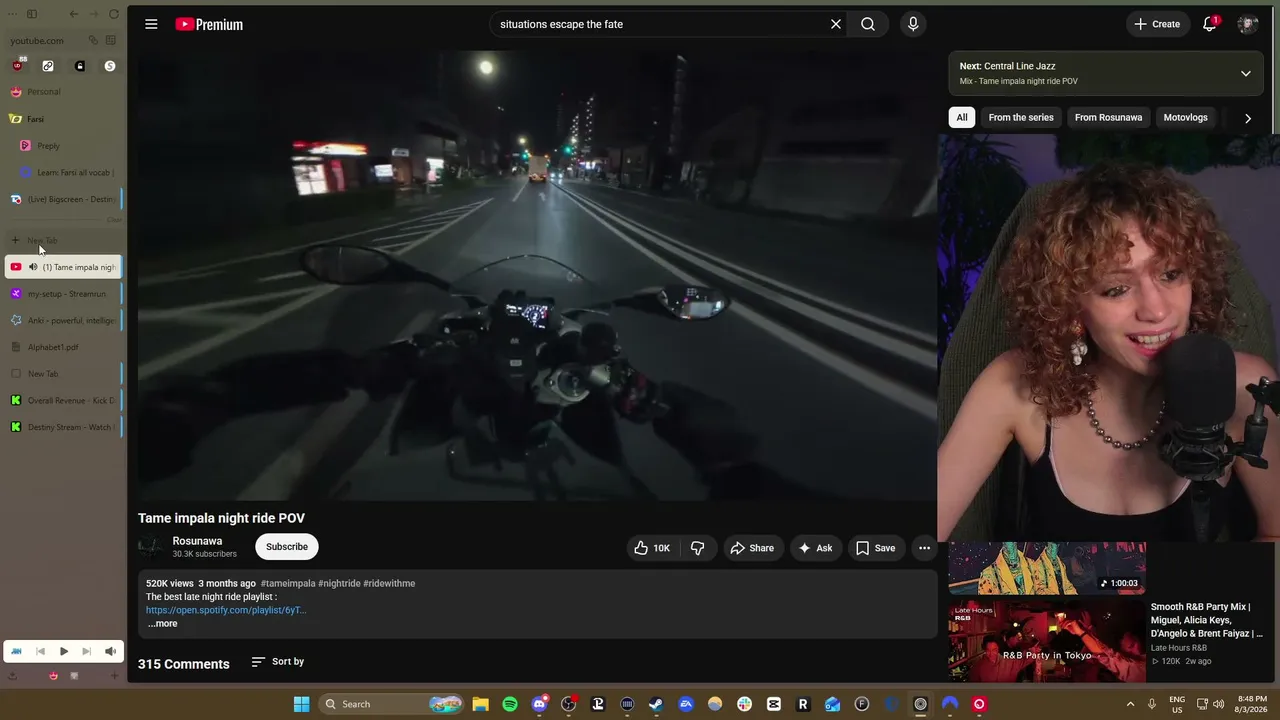Mute the Tame impala tab speaker icon
1280x720 pixels.
tap(33, 267)
